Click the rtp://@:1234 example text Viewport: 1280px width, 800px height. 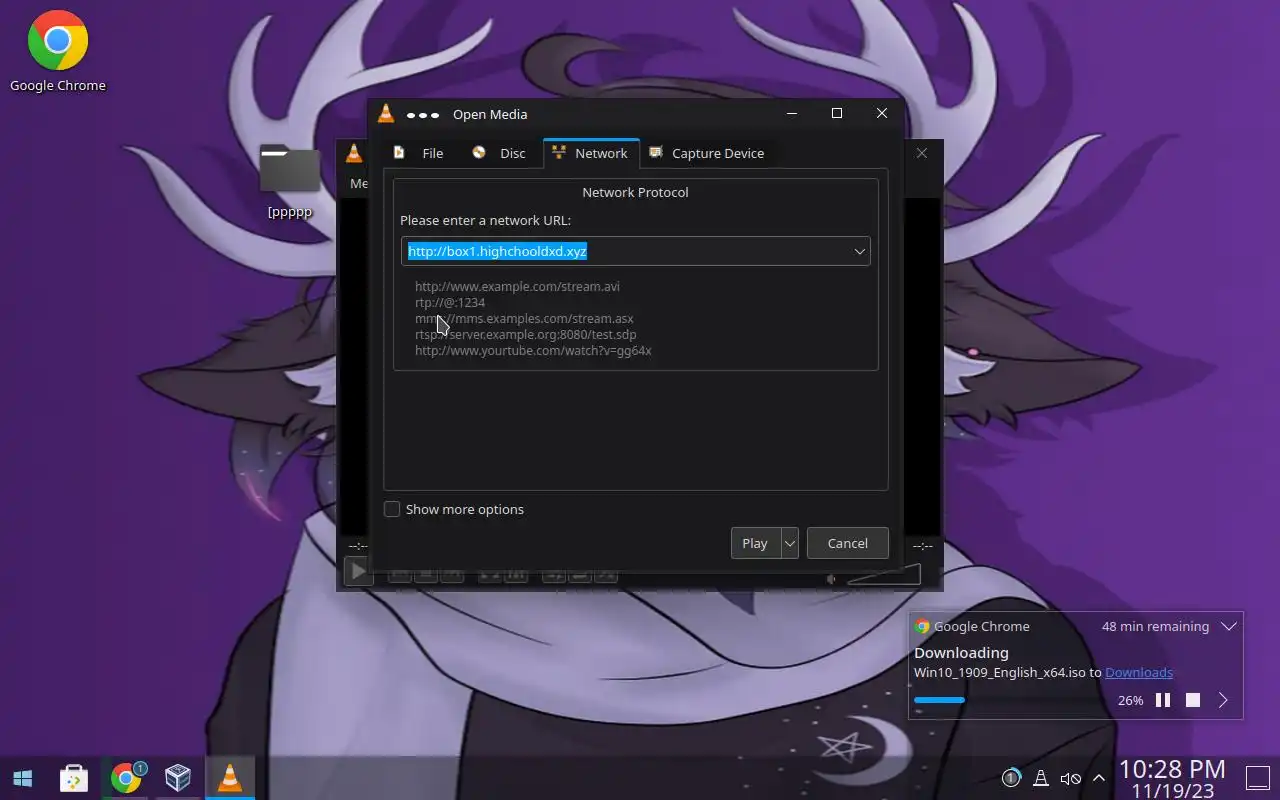pyautogui.click(x=450, y=302)
